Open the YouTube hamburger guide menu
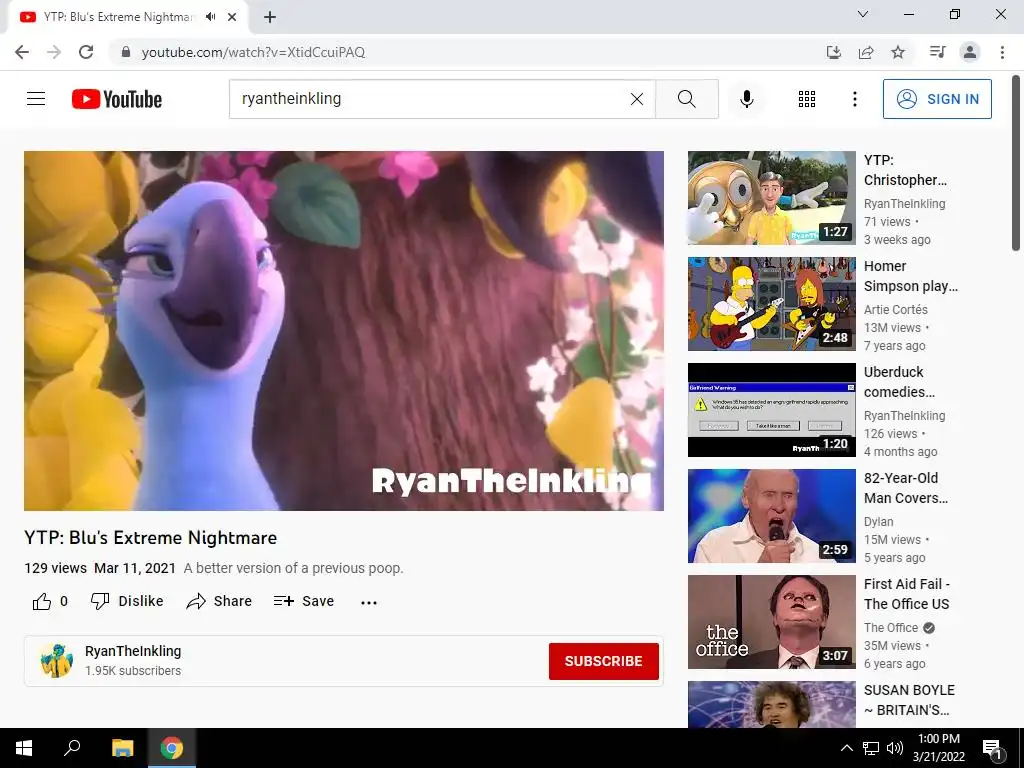This screenshot has height=768, width=1024. coord(36,99)
